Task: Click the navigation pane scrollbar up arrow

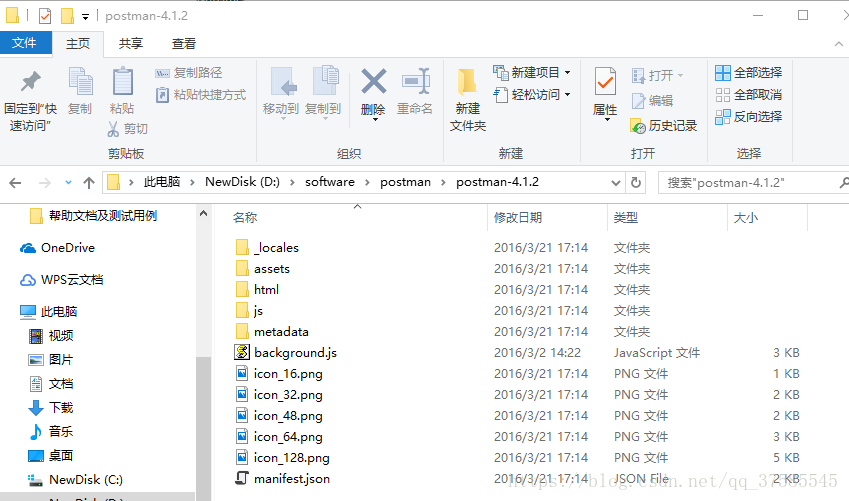Action: (203, 213)
